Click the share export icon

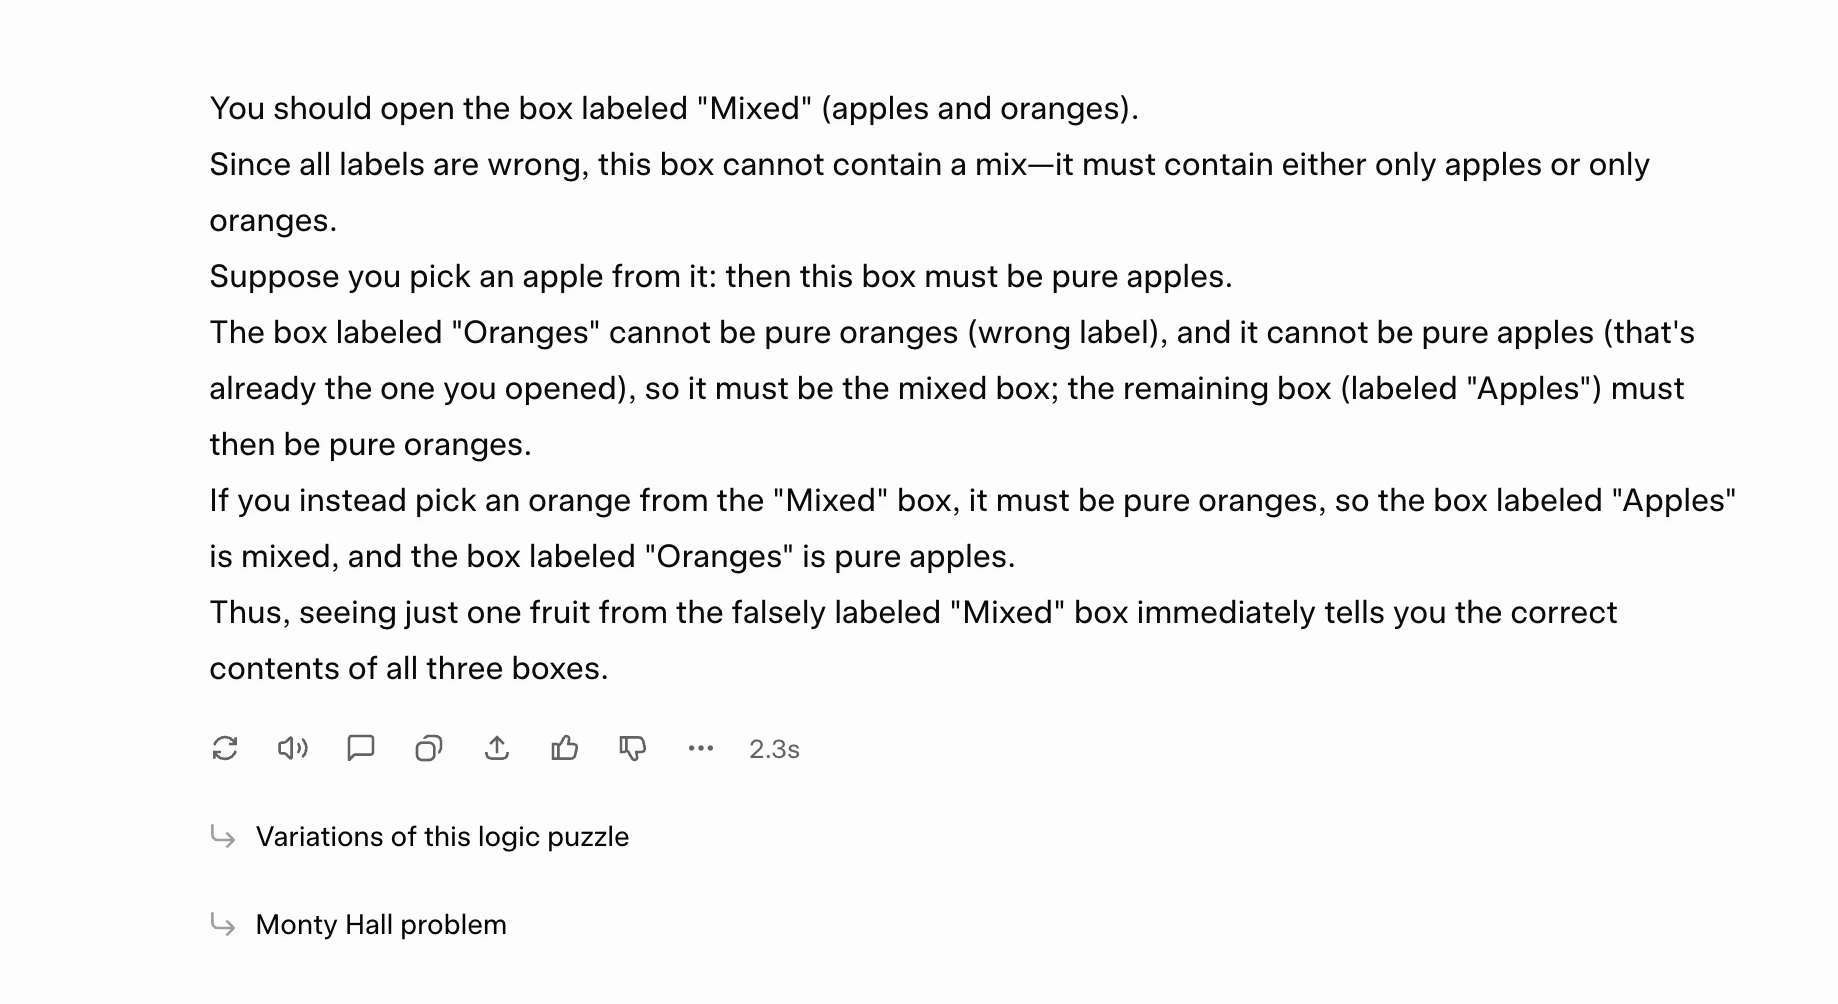click(x=497, y=748)
